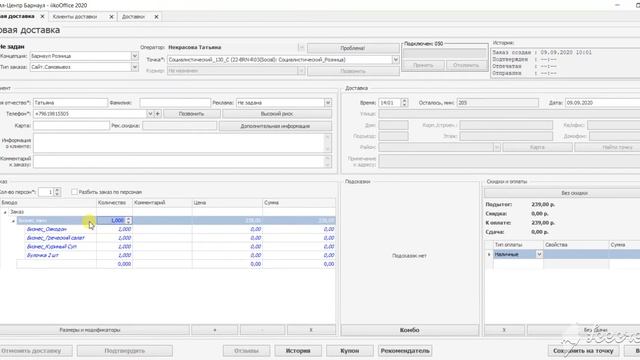This screenshot has width=640, height=360.
Task: Close the Клиенты доставки tab
Action: 111,17
